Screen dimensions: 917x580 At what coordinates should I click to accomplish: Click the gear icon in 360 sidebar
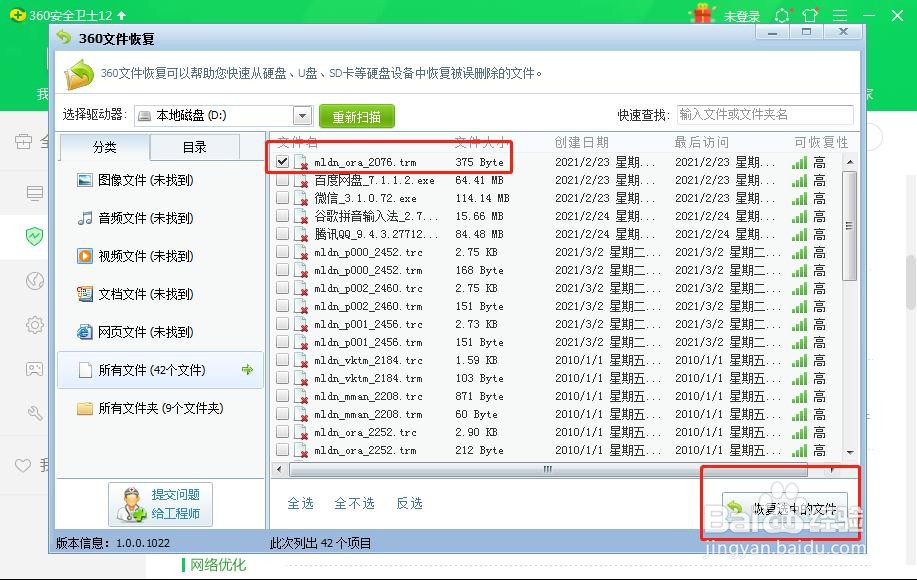[35, 324]
